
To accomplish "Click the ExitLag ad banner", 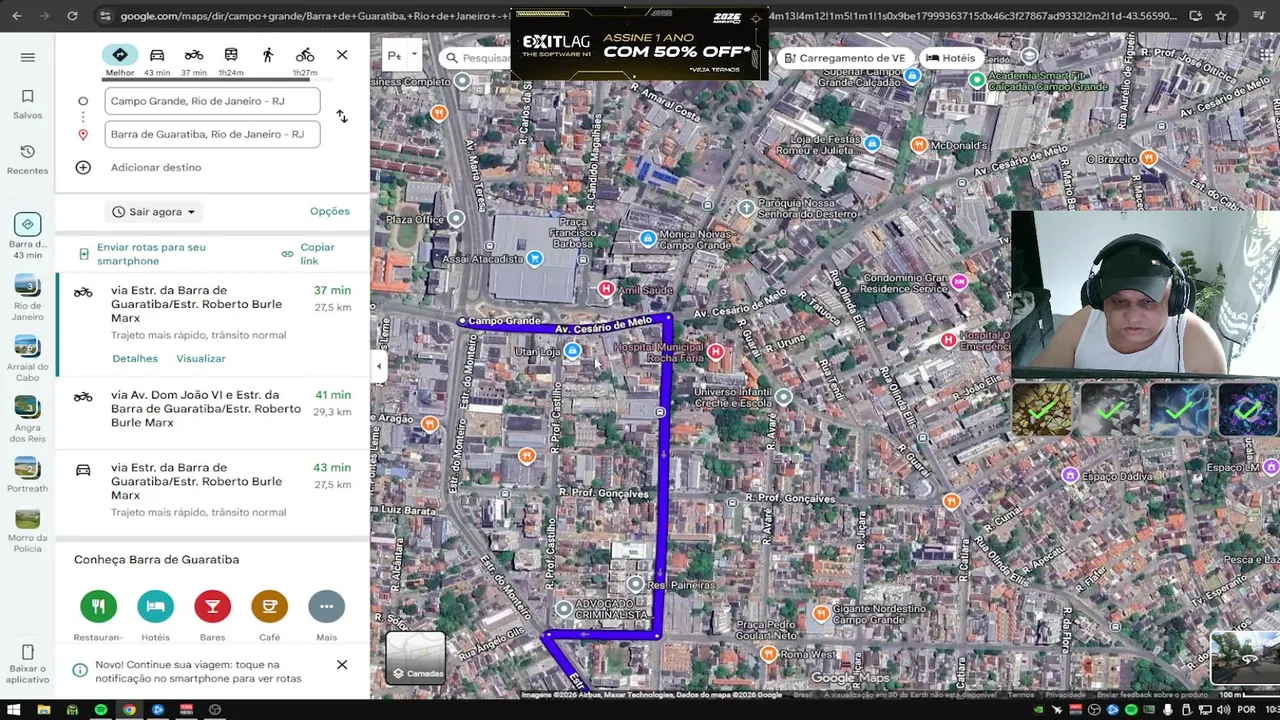I will pos(639,45).
